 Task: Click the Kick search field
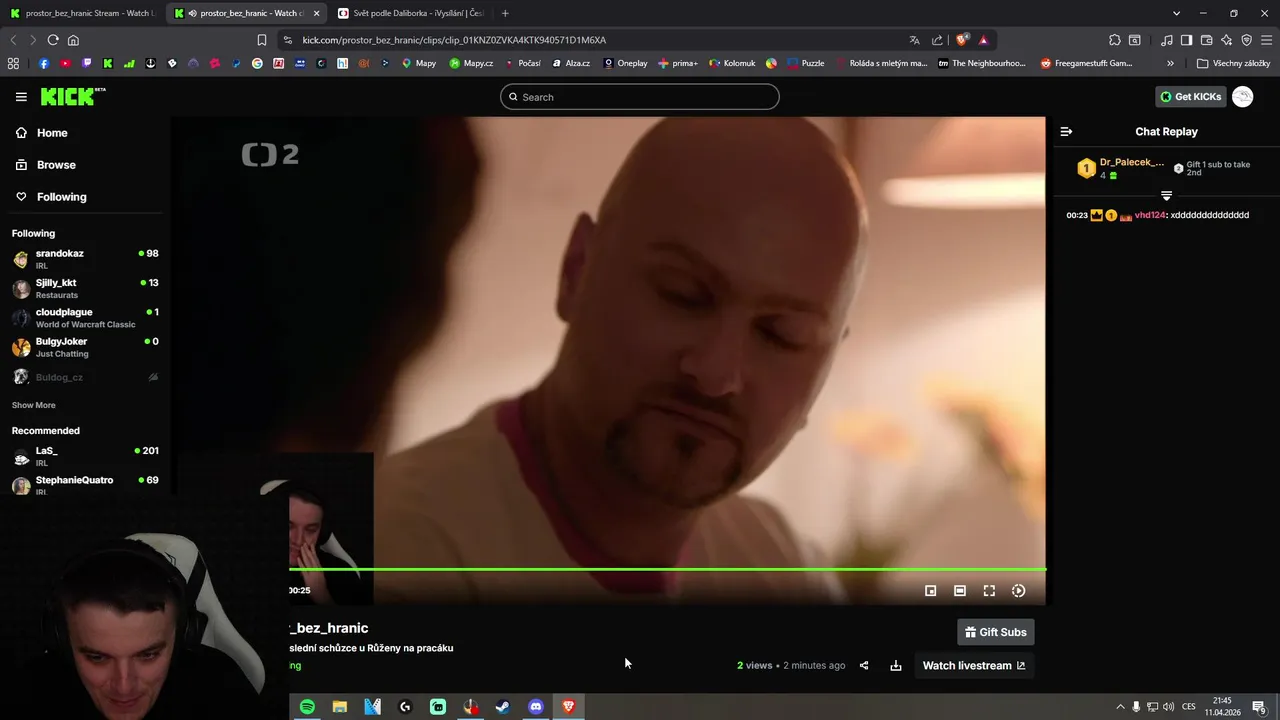point(640,97)
